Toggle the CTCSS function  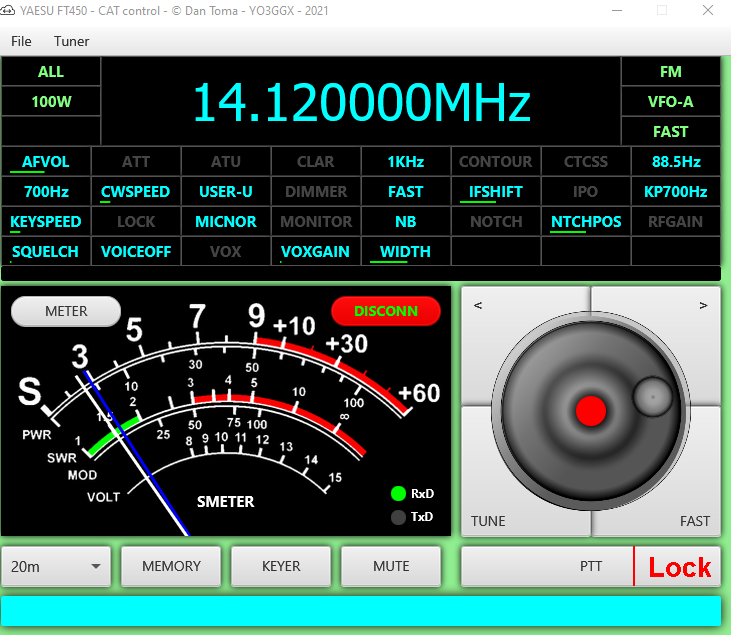point(586,162)
